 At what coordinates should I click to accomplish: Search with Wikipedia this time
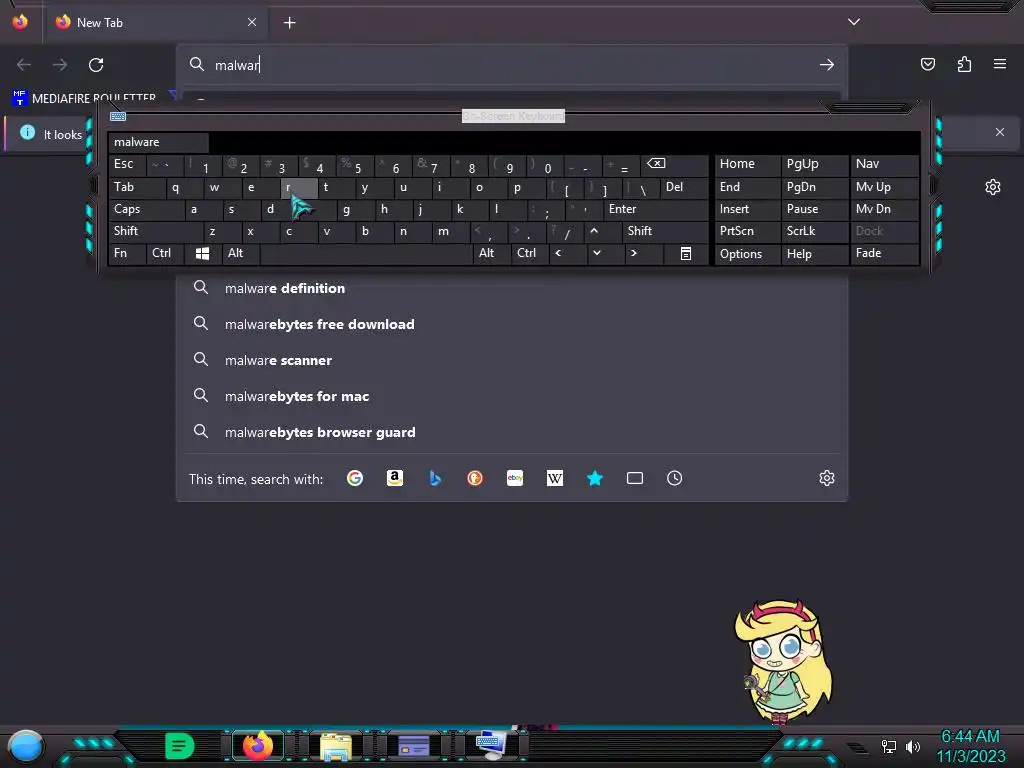[554, 478]
